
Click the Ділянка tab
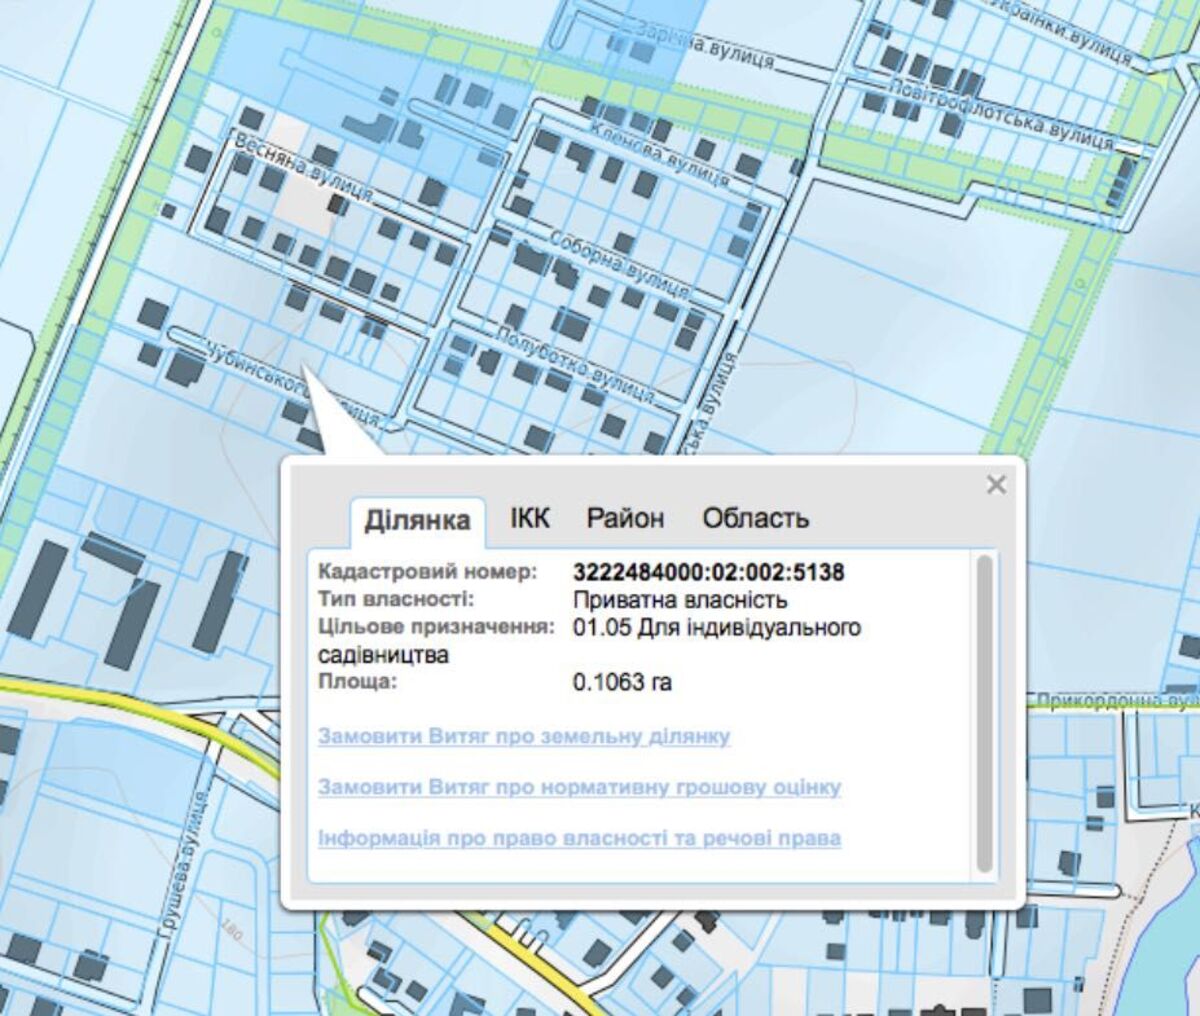tap(417, 520)
